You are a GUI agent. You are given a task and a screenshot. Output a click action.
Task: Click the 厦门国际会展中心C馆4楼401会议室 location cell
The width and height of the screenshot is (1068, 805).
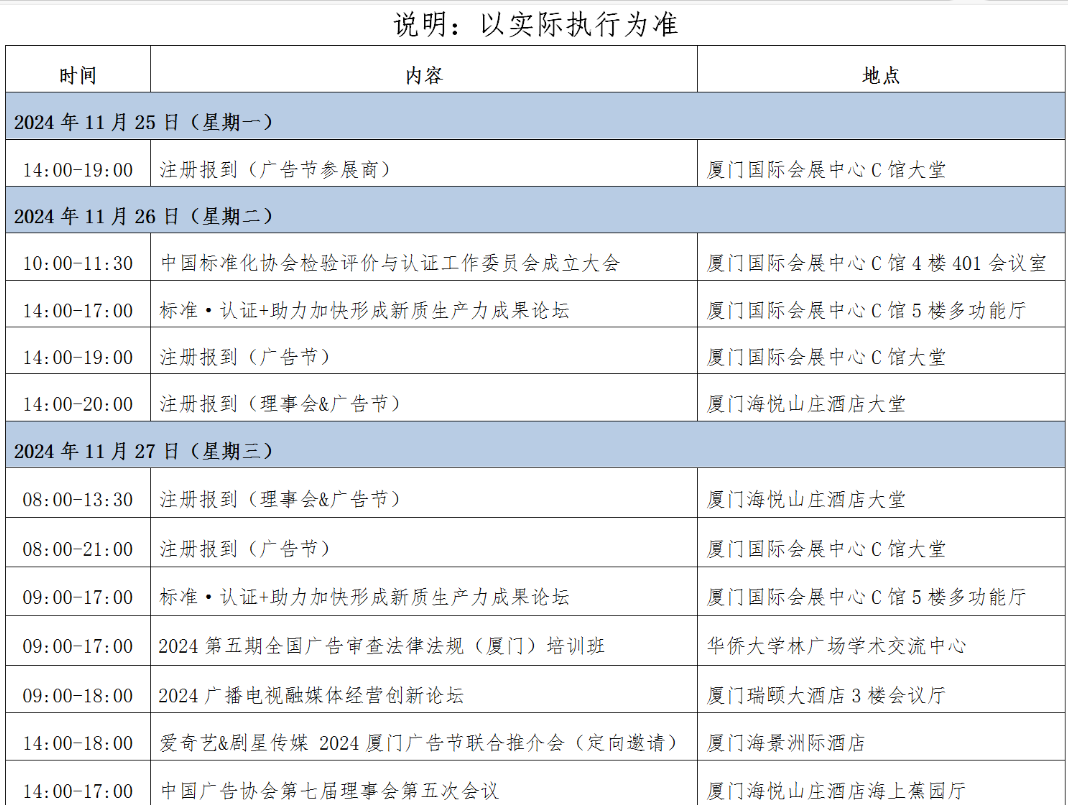click(877, 264)
